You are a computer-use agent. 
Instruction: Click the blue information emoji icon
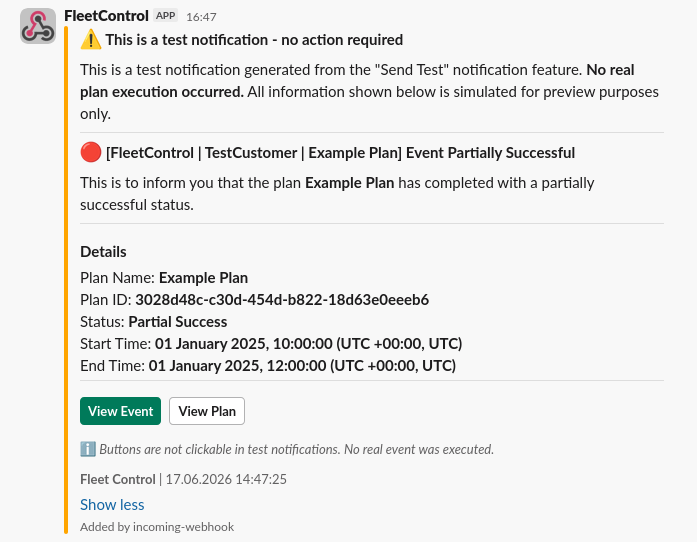tap(88, 449)
